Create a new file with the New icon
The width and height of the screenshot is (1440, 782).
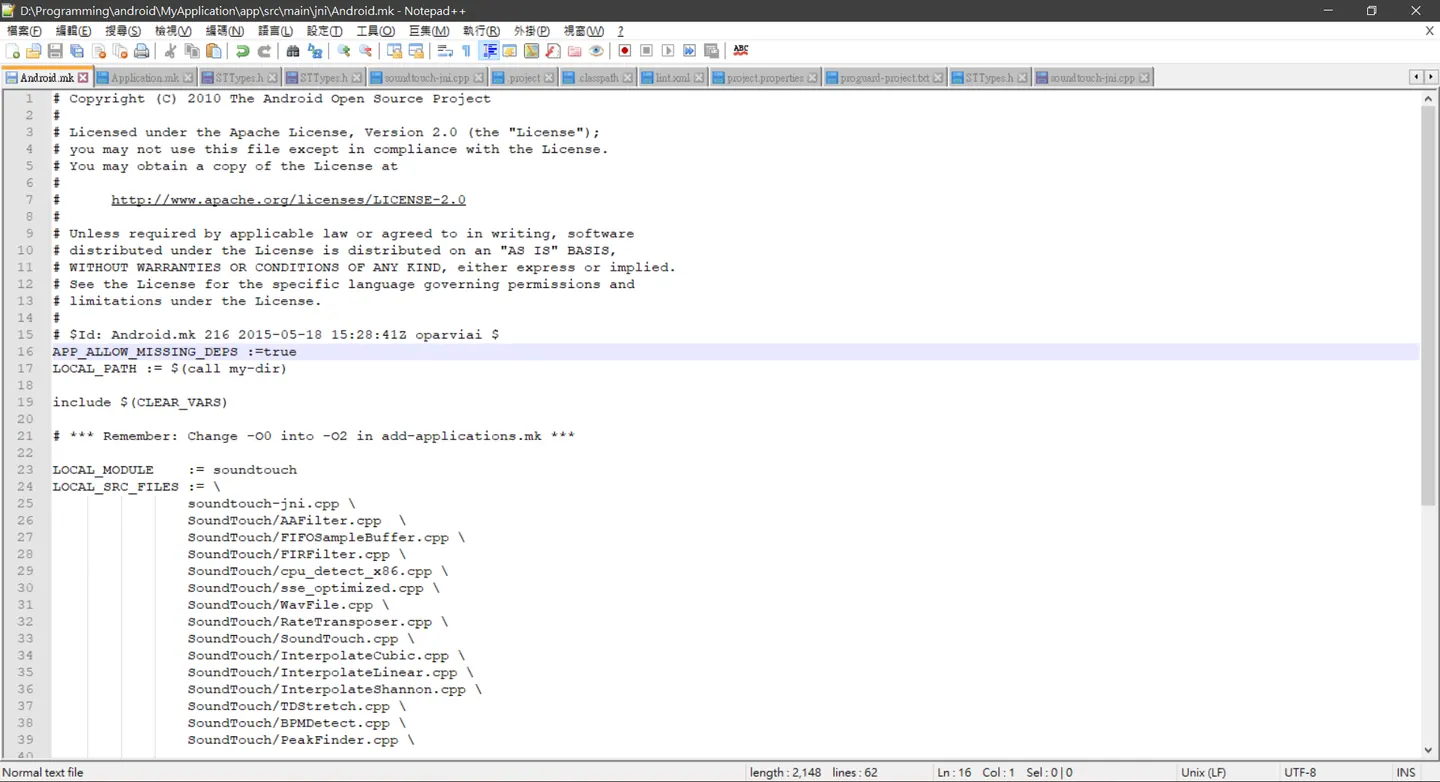[13, 51]
